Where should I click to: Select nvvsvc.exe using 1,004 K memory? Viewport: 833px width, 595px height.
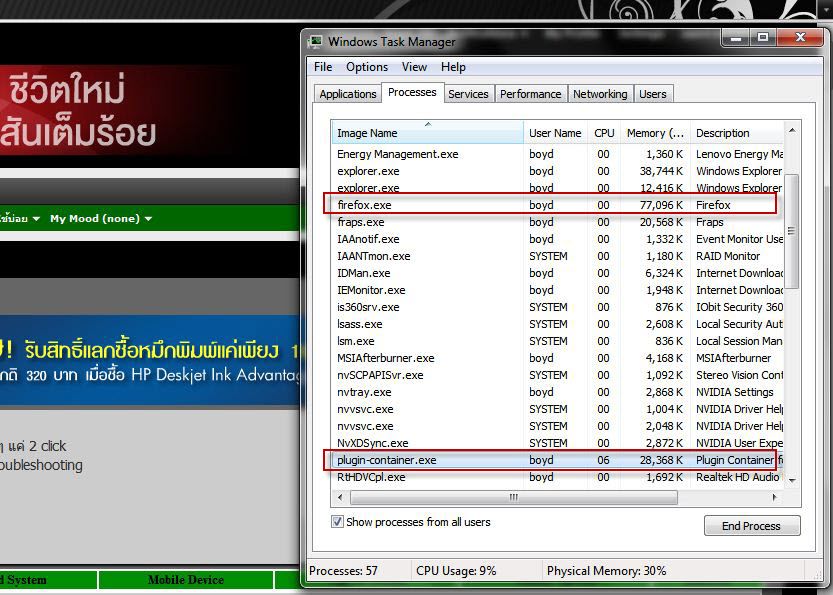pos(557,409)
